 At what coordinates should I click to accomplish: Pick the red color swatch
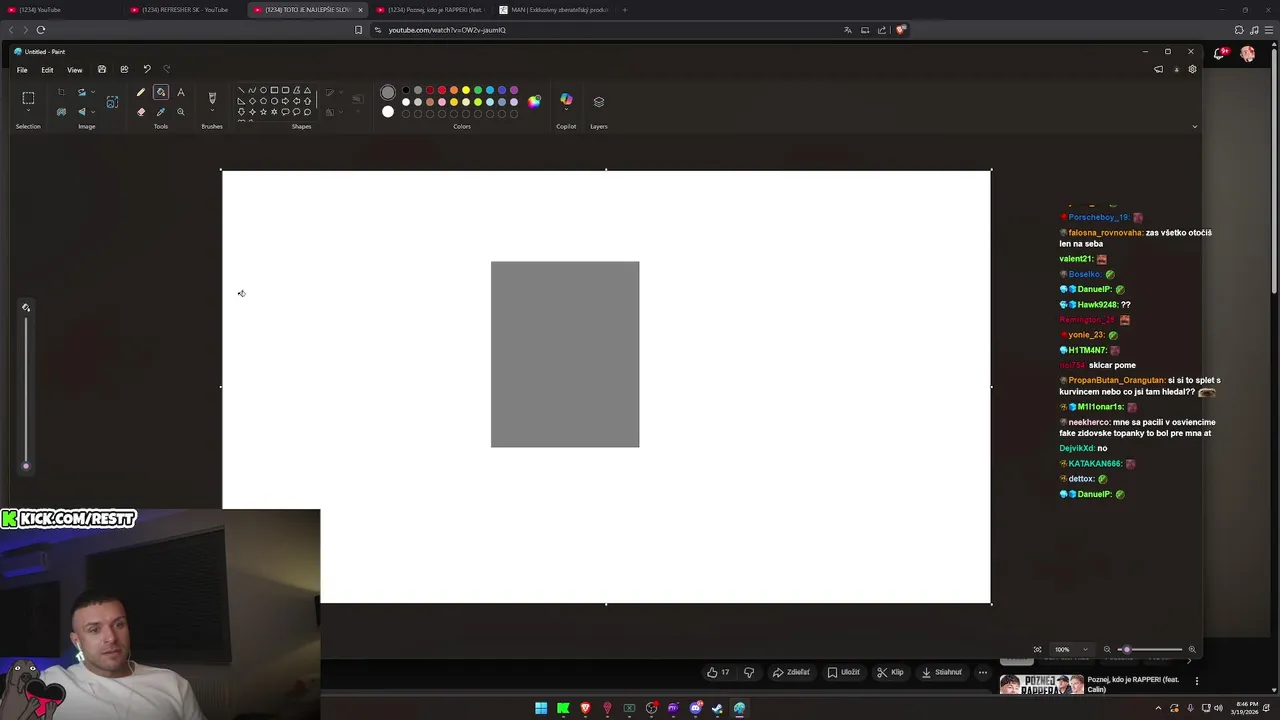coord(442,90)
